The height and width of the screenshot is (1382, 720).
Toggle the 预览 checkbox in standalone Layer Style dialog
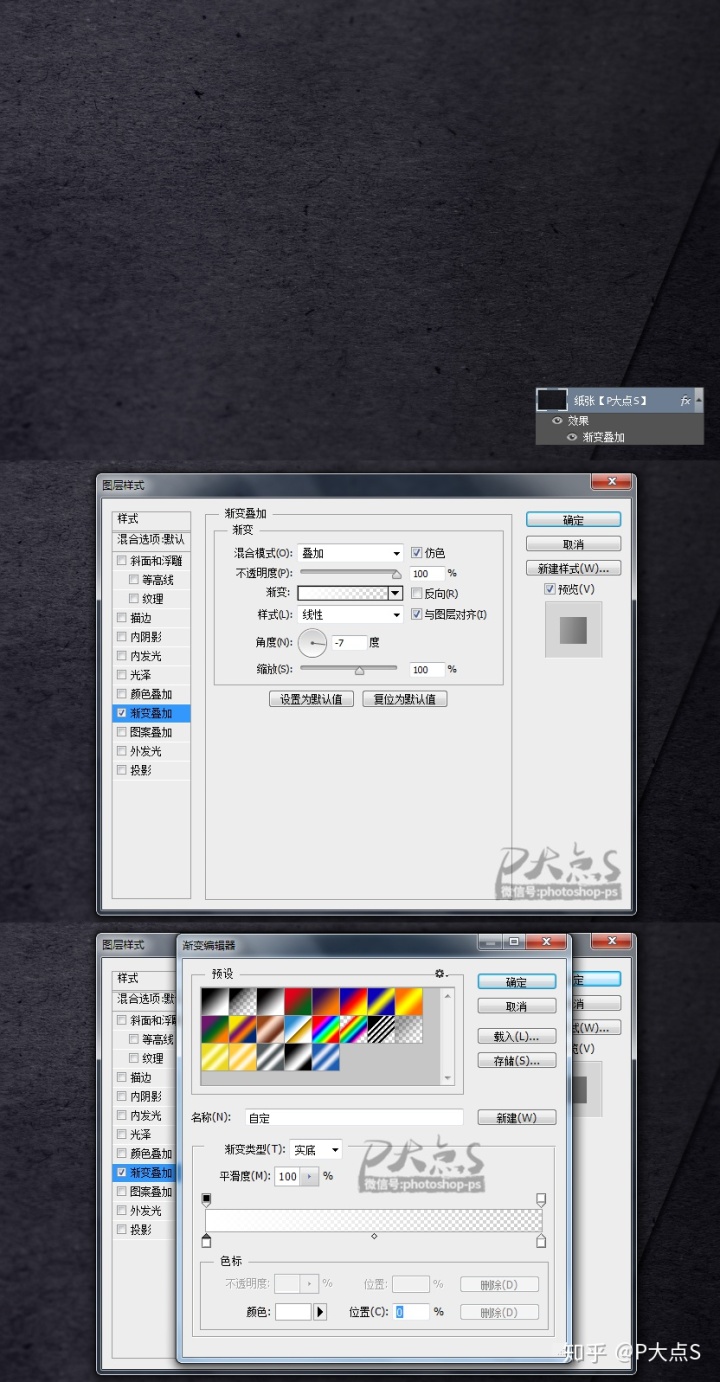point(550,589)
